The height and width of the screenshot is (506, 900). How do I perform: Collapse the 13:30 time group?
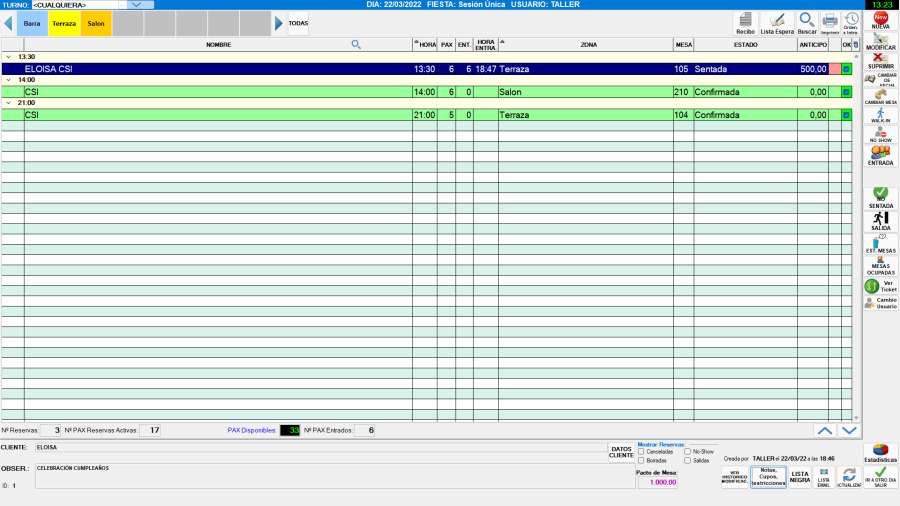pos(8,57)
